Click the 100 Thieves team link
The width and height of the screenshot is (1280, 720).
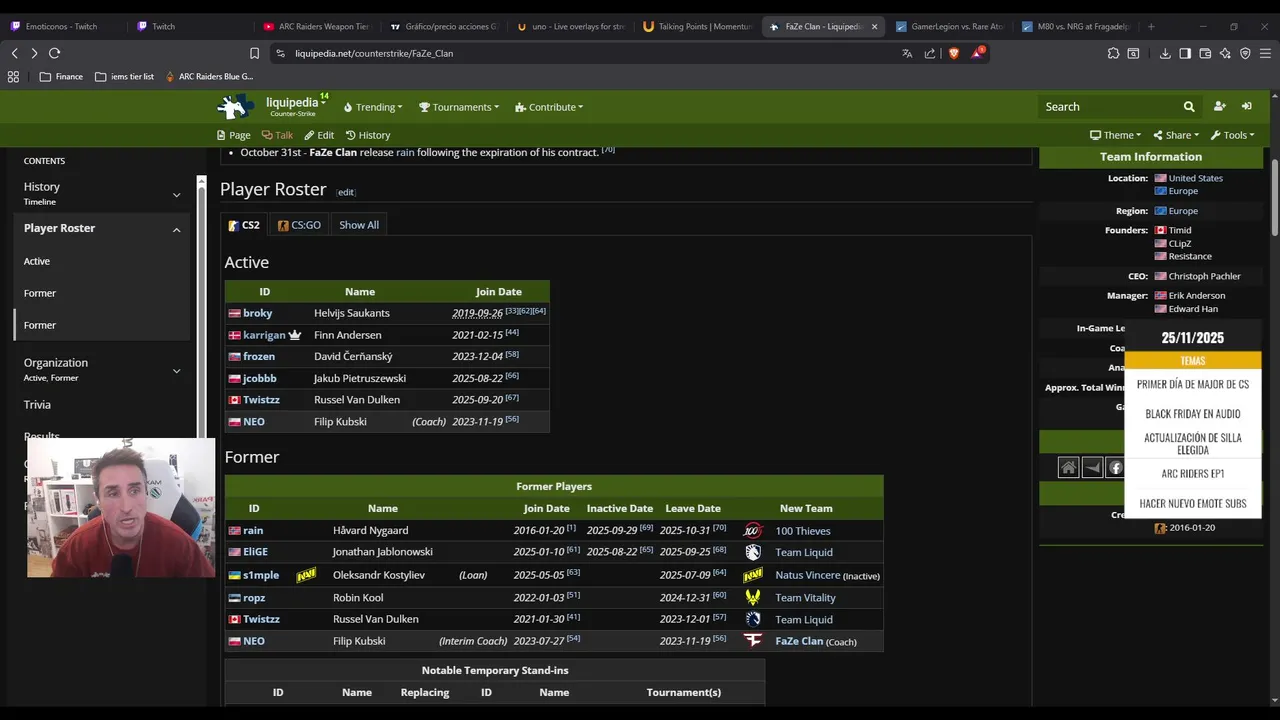tap(802, 531)
